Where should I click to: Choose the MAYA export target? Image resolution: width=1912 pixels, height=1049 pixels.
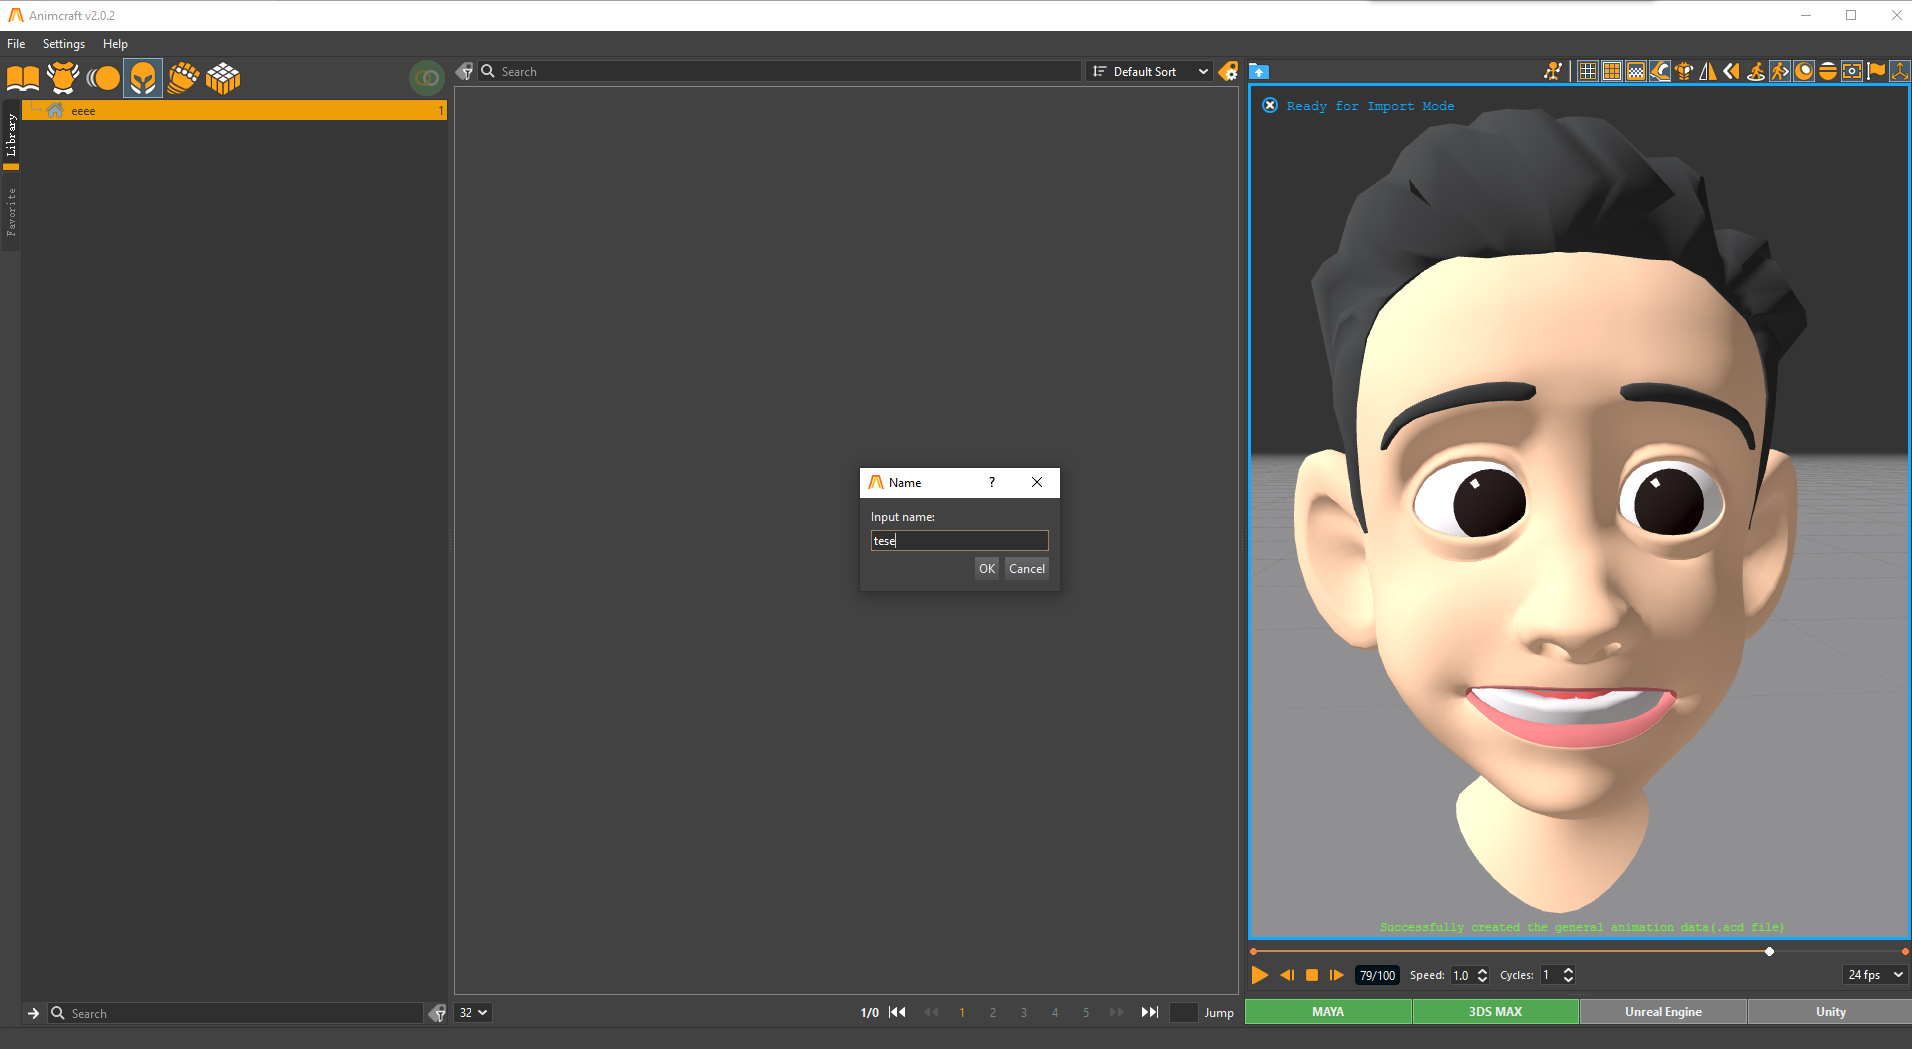click(1328, 1012)
